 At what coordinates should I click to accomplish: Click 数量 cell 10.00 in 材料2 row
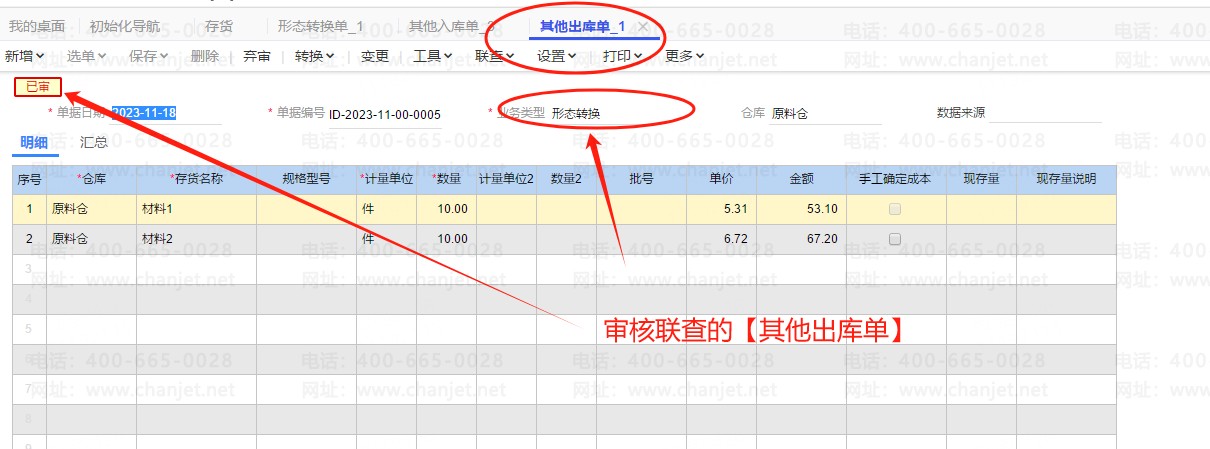(446, 239)
